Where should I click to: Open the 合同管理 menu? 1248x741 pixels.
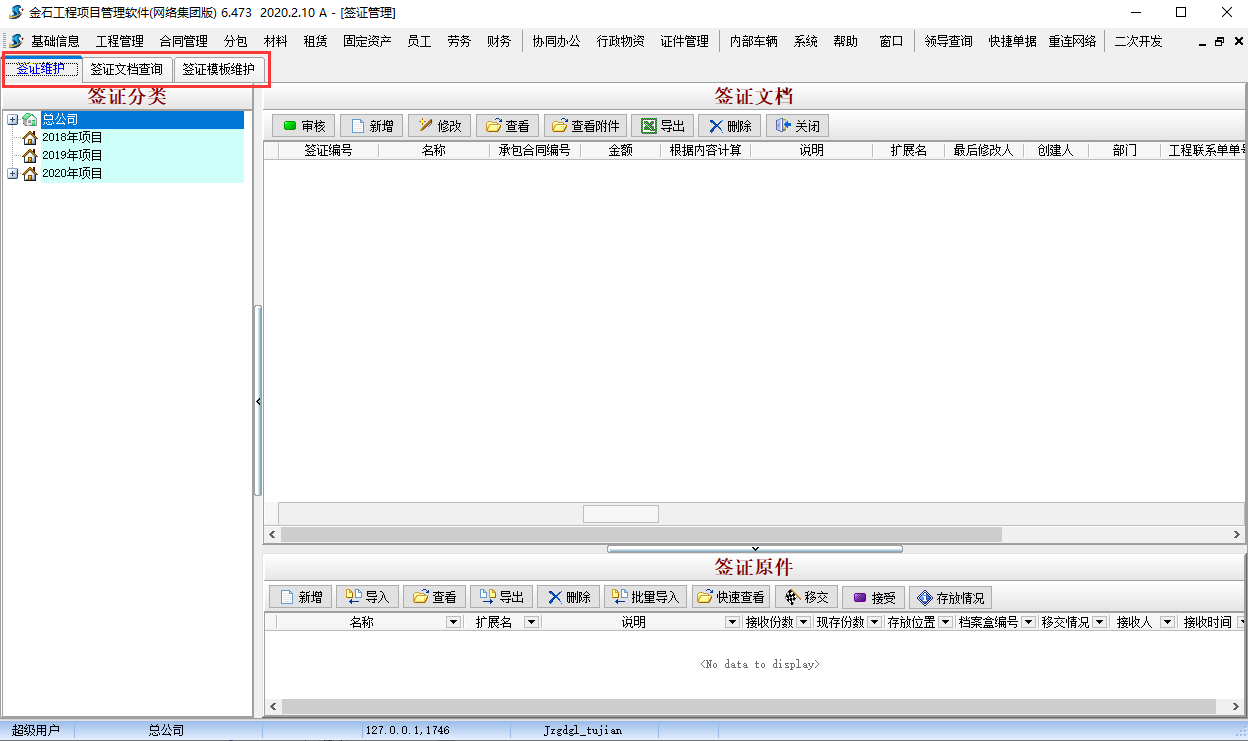[183, 41]
